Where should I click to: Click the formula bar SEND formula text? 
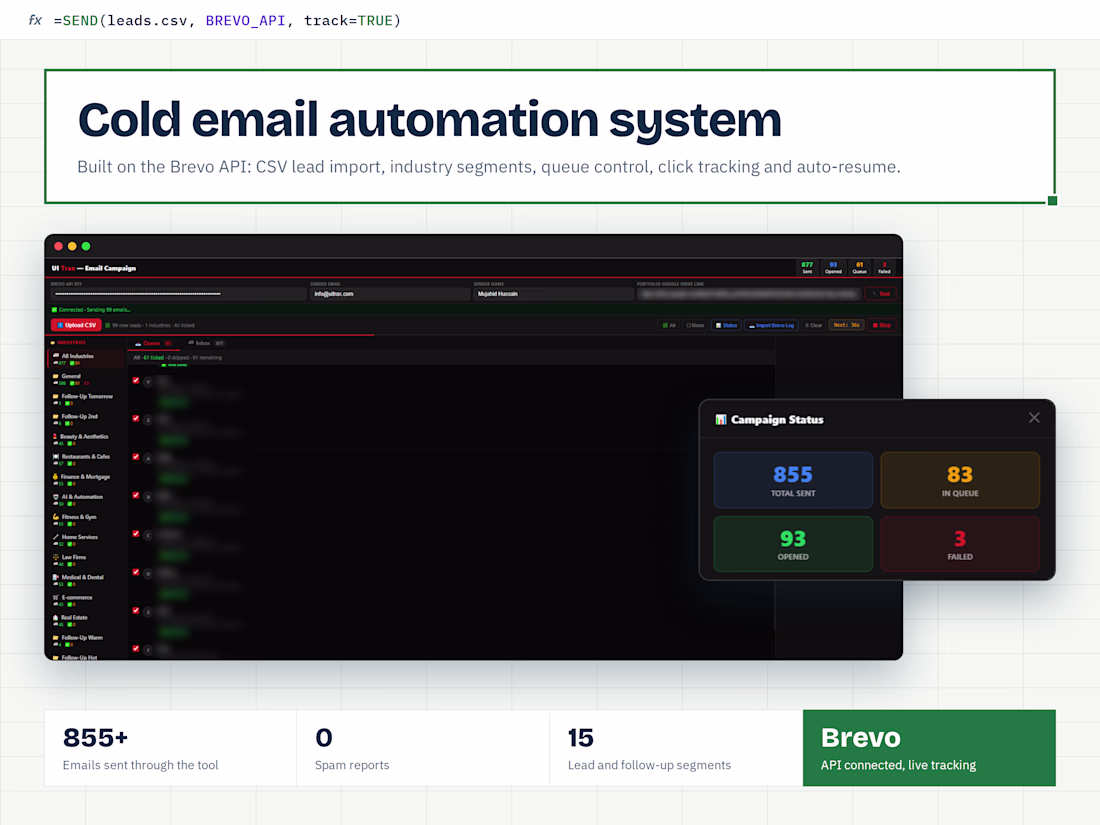click(x=227, y=20)
